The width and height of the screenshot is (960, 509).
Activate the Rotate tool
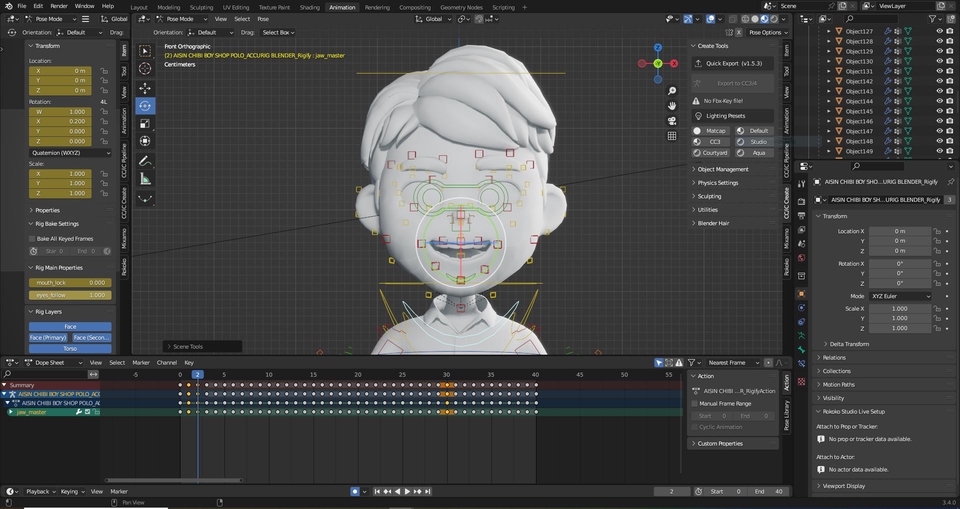pyautogui.click(x=145, y=106)
